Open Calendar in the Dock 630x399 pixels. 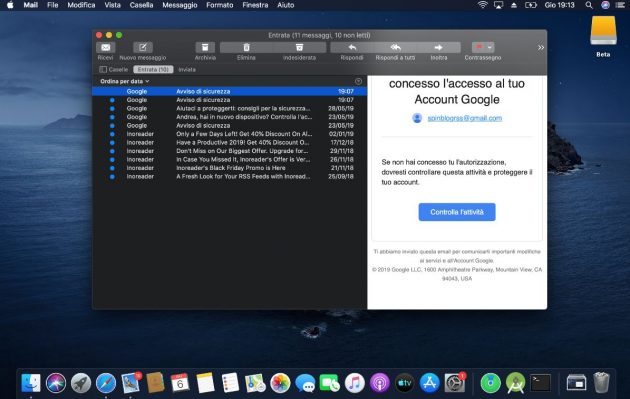[x=180, y=383]
